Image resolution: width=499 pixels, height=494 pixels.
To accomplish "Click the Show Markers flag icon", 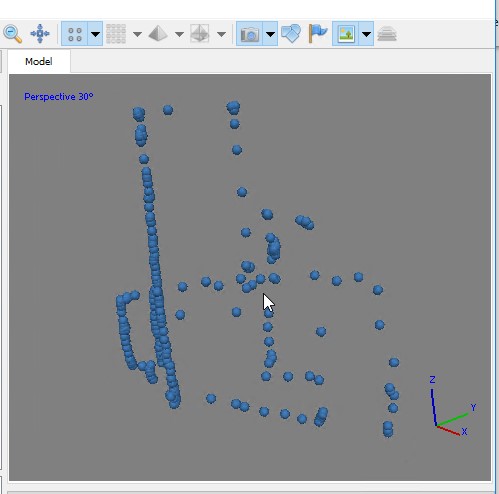I will (x=318, y=34).
